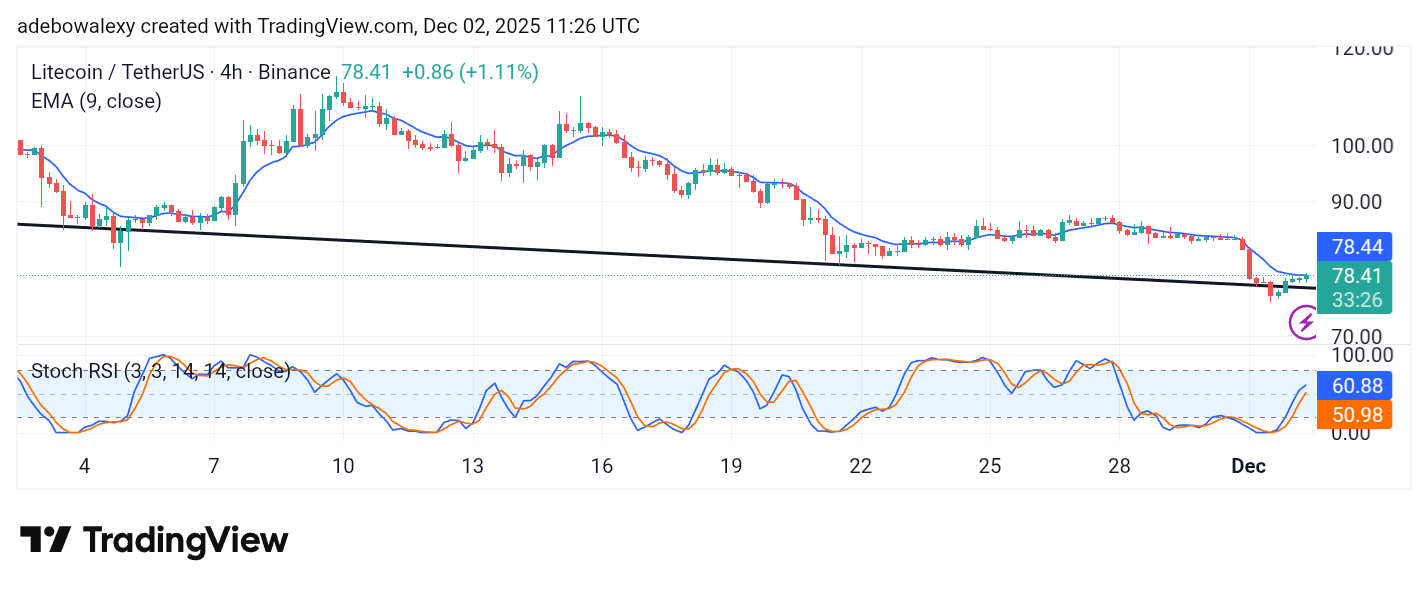This screenshot has height=591, width=1428.
Task: Click the purple lightning bolt icon
Action: click(1304, 322)
